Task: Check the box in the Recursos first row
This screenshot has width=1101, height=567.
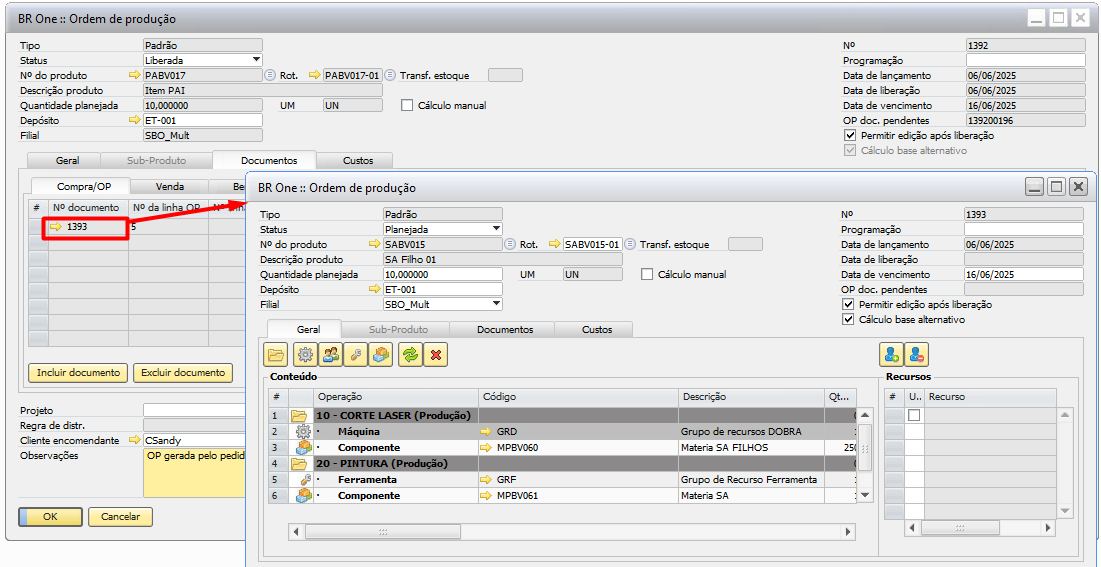Action: [914, 415]
